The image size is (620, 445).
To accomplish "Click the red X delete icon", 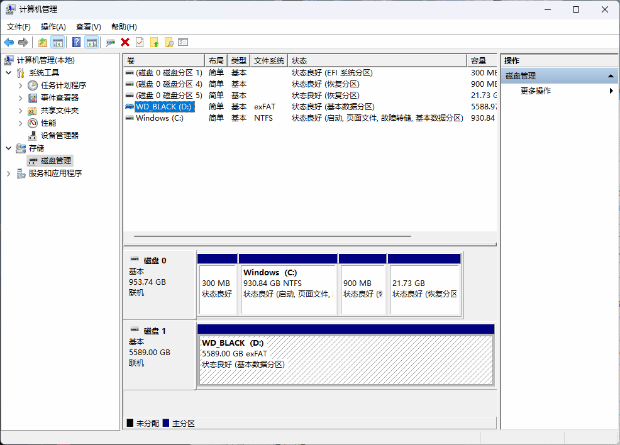I will pos(125,42).
